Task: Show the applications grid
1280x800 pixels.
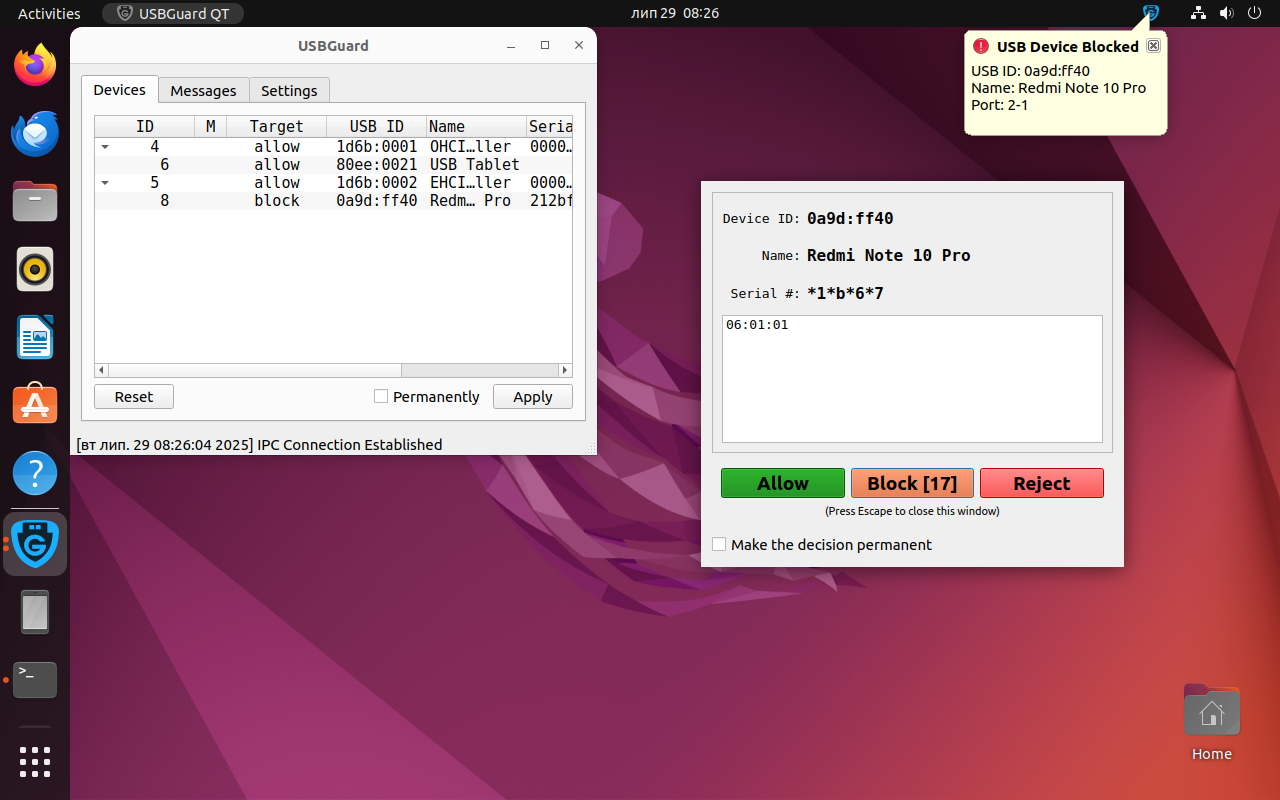Action: [35, 762]
